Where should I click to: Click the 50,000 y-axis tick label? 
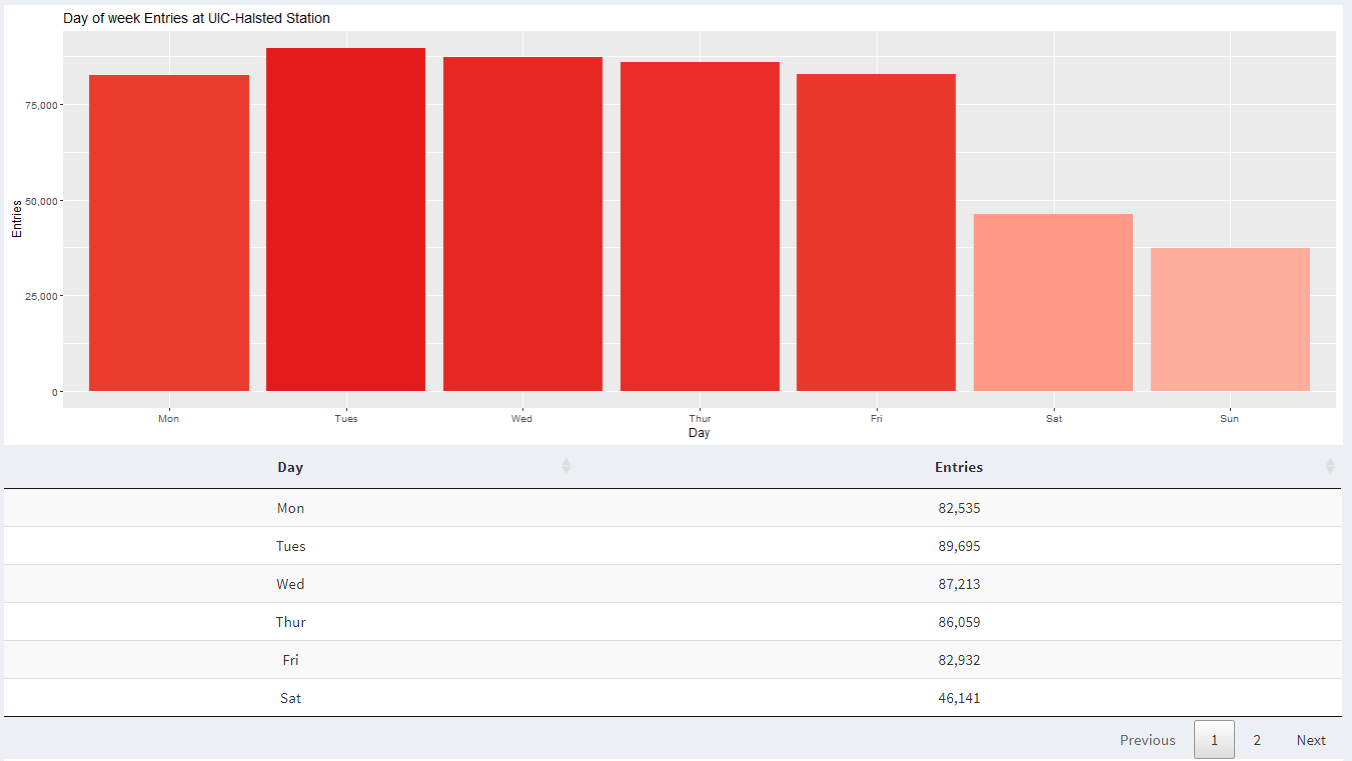41,201
